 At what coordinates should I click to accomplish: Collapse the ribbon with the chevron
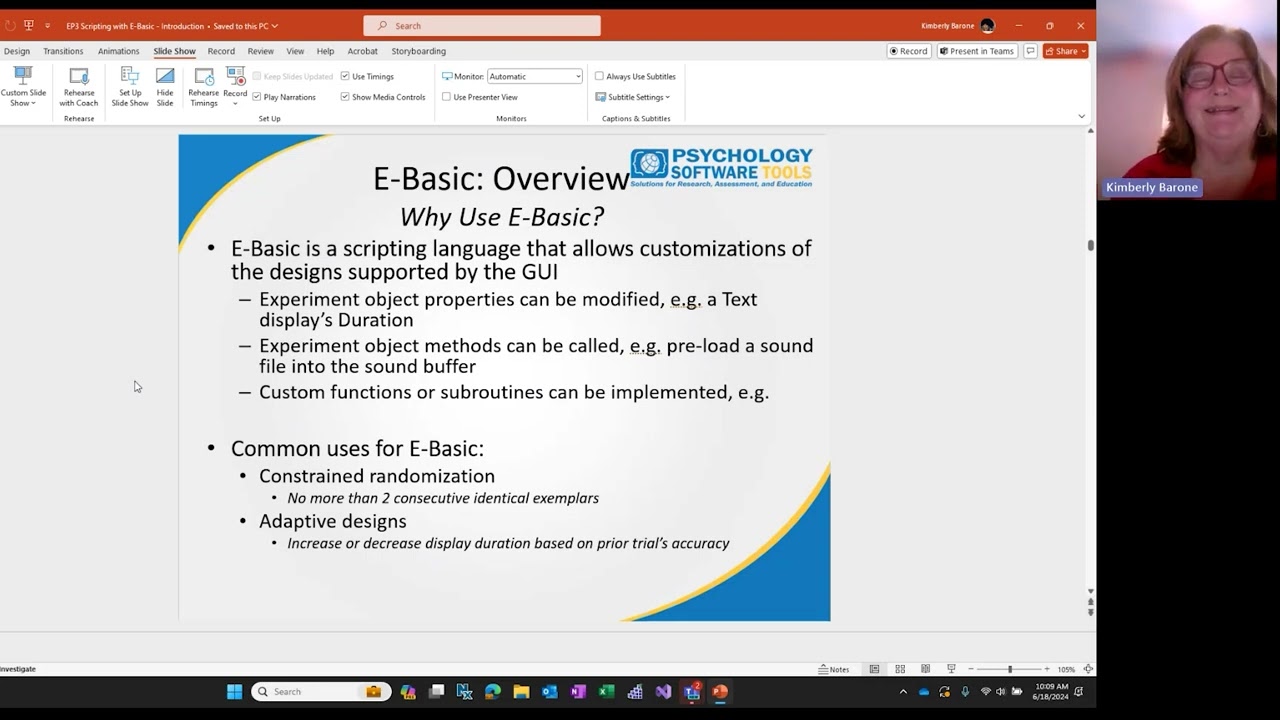tap(1081, 116)
